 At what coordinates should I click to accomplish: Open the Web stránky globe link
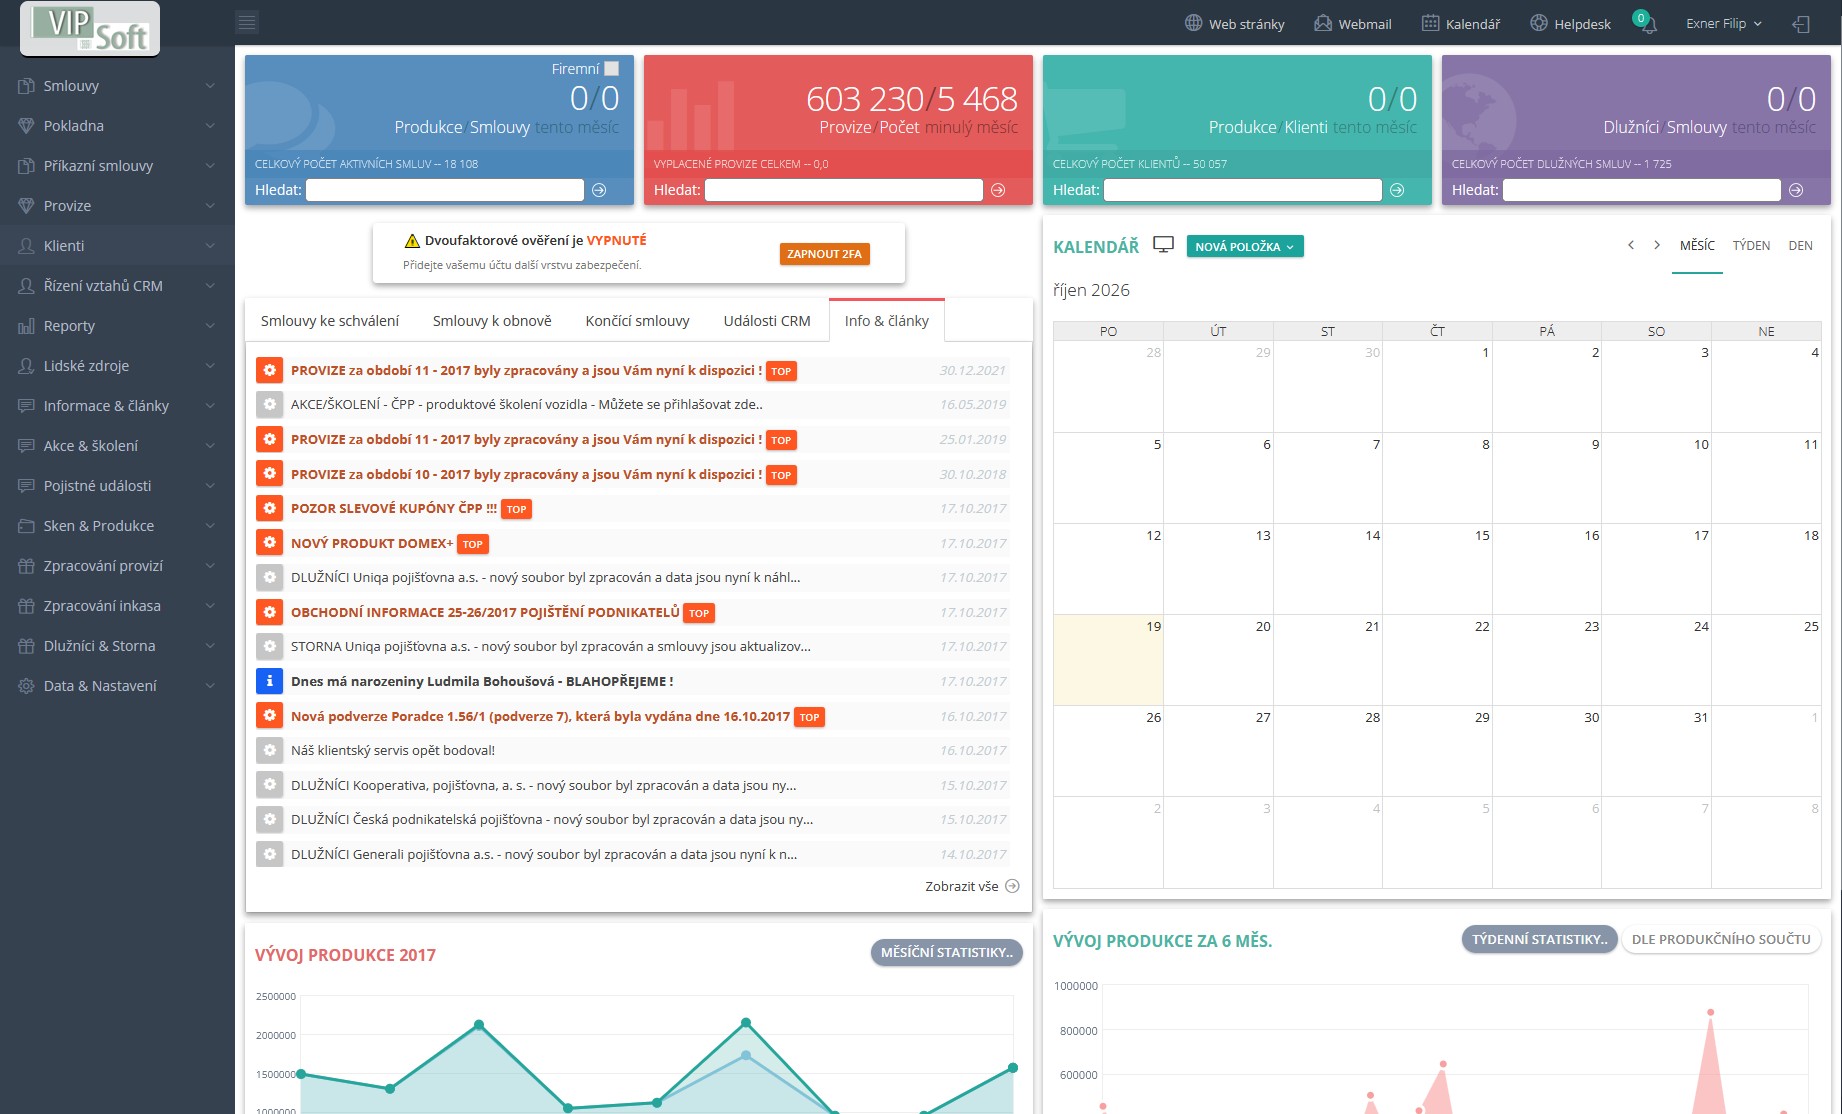pos(1235,23)
